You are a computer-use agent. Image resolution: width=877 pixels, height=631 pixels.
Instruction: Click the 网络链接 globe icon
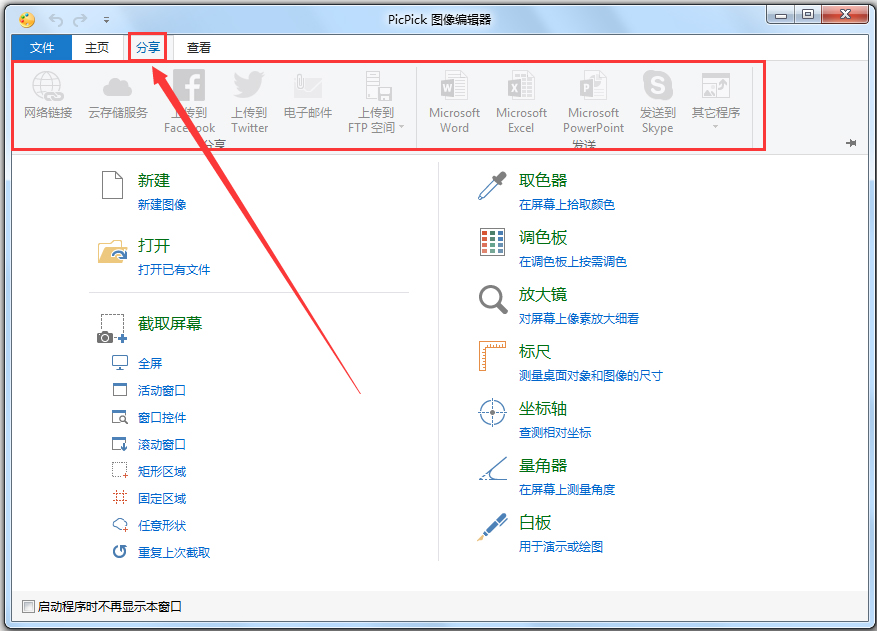click(x=48, y=86)
